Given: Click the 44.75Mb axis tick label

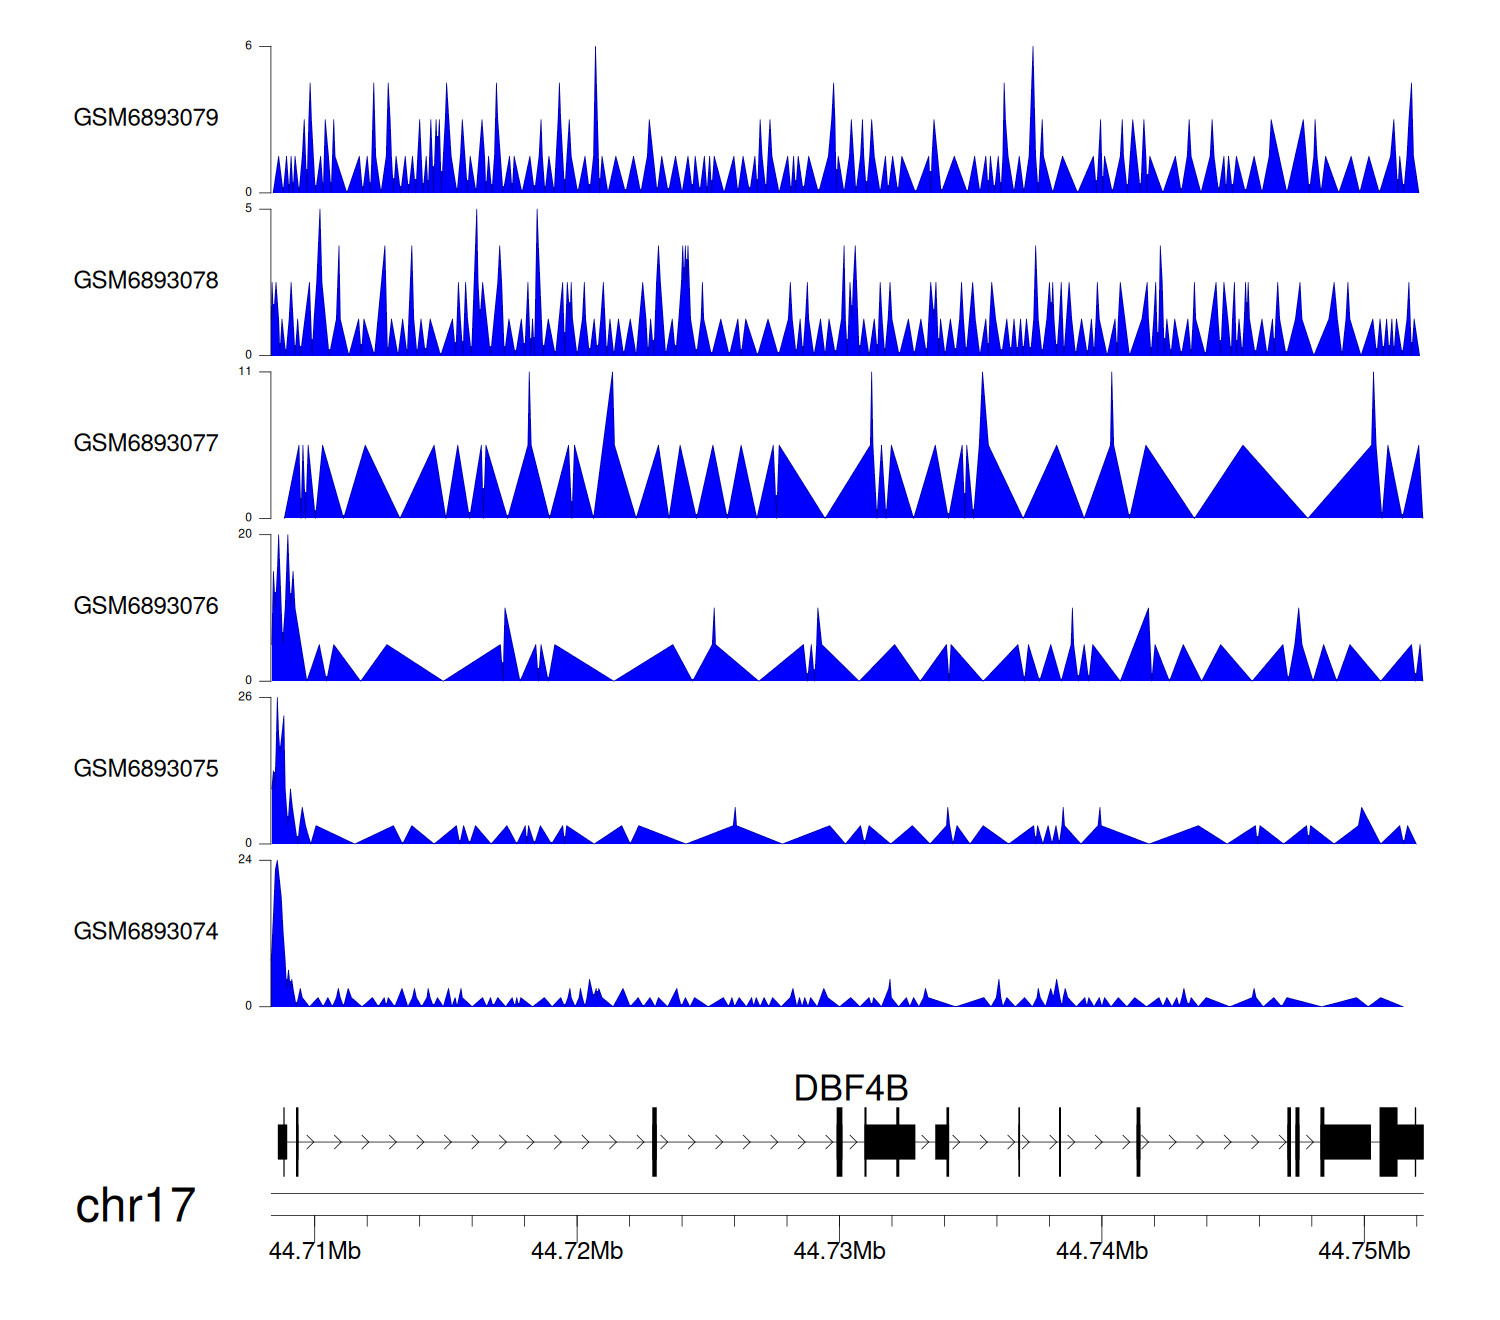Looking at the screenshot, I should point(1364,1251).
